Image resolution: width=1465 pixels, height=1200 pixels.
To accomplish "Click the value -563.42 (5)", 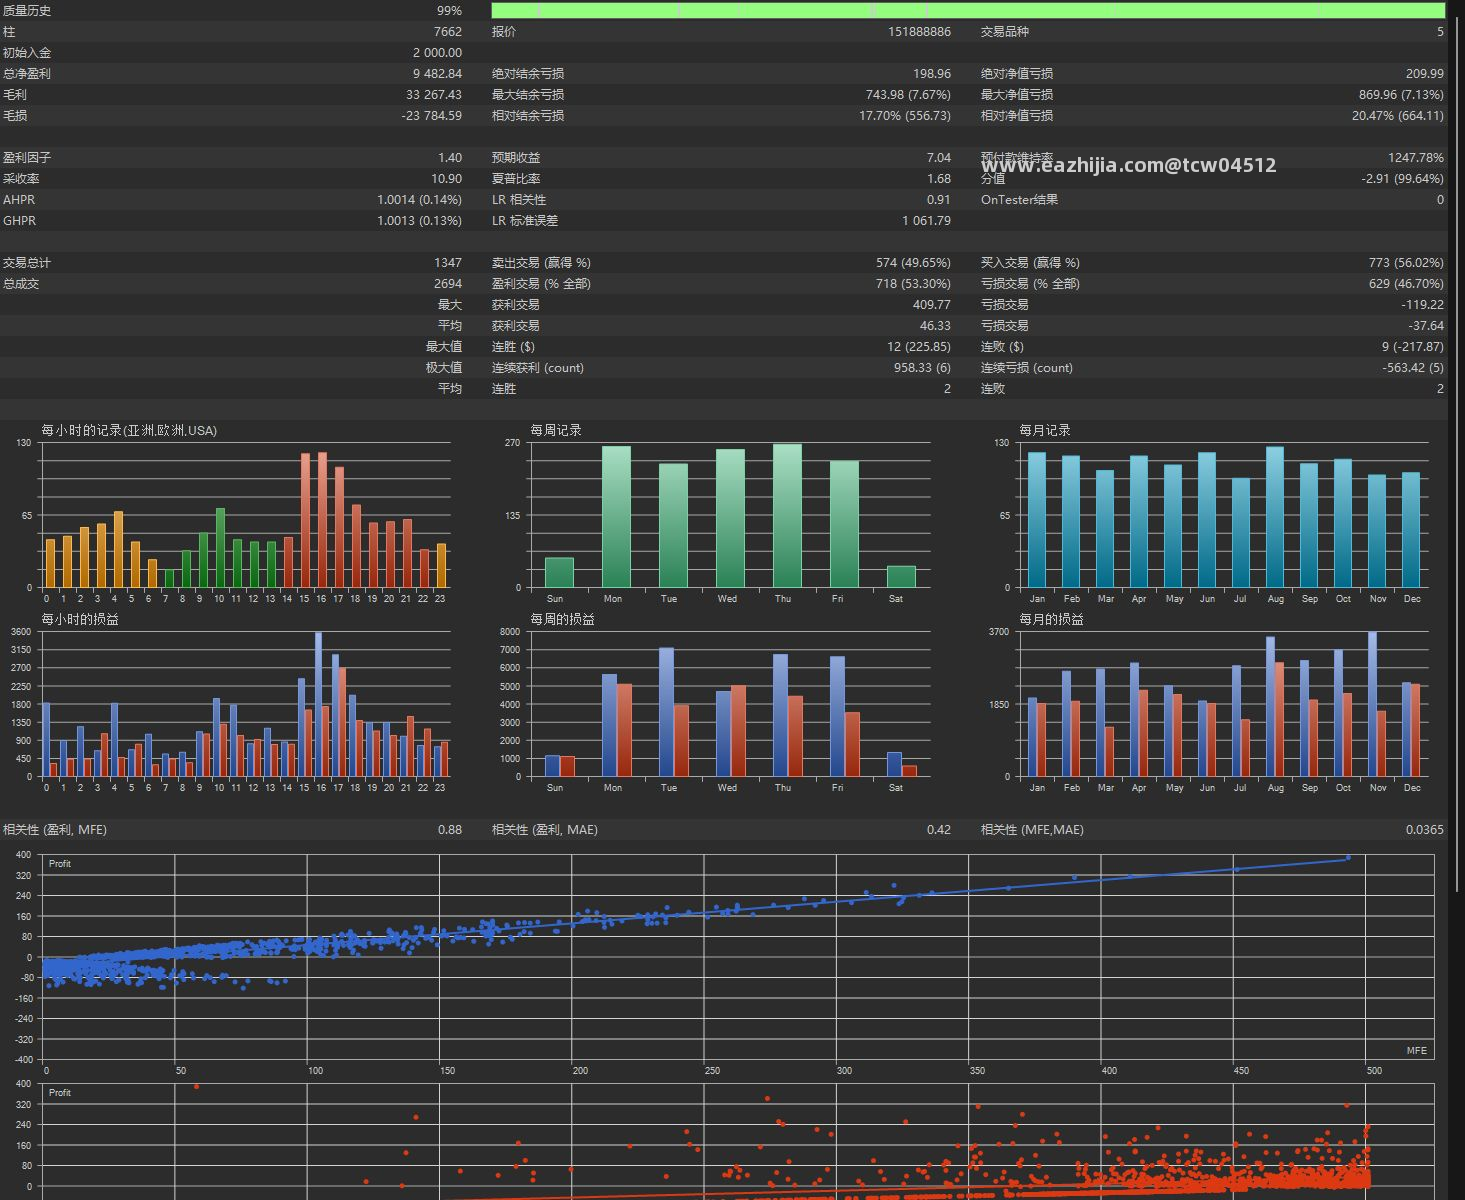I will pos(1414,368).
